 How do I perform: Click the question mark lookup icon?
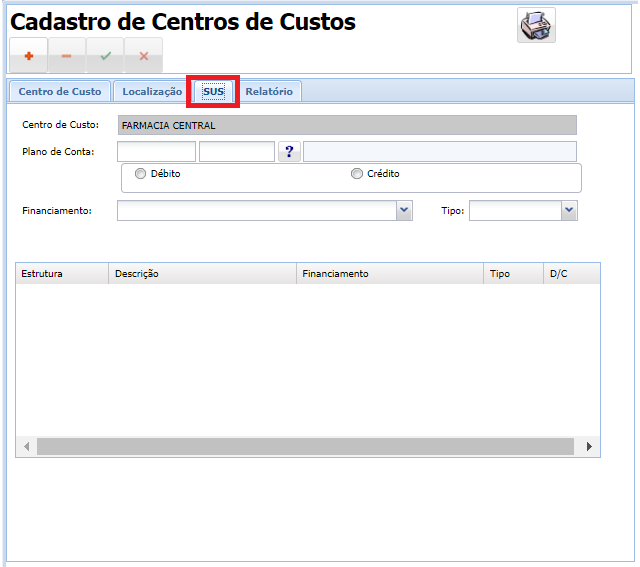(x=289, y=152)
